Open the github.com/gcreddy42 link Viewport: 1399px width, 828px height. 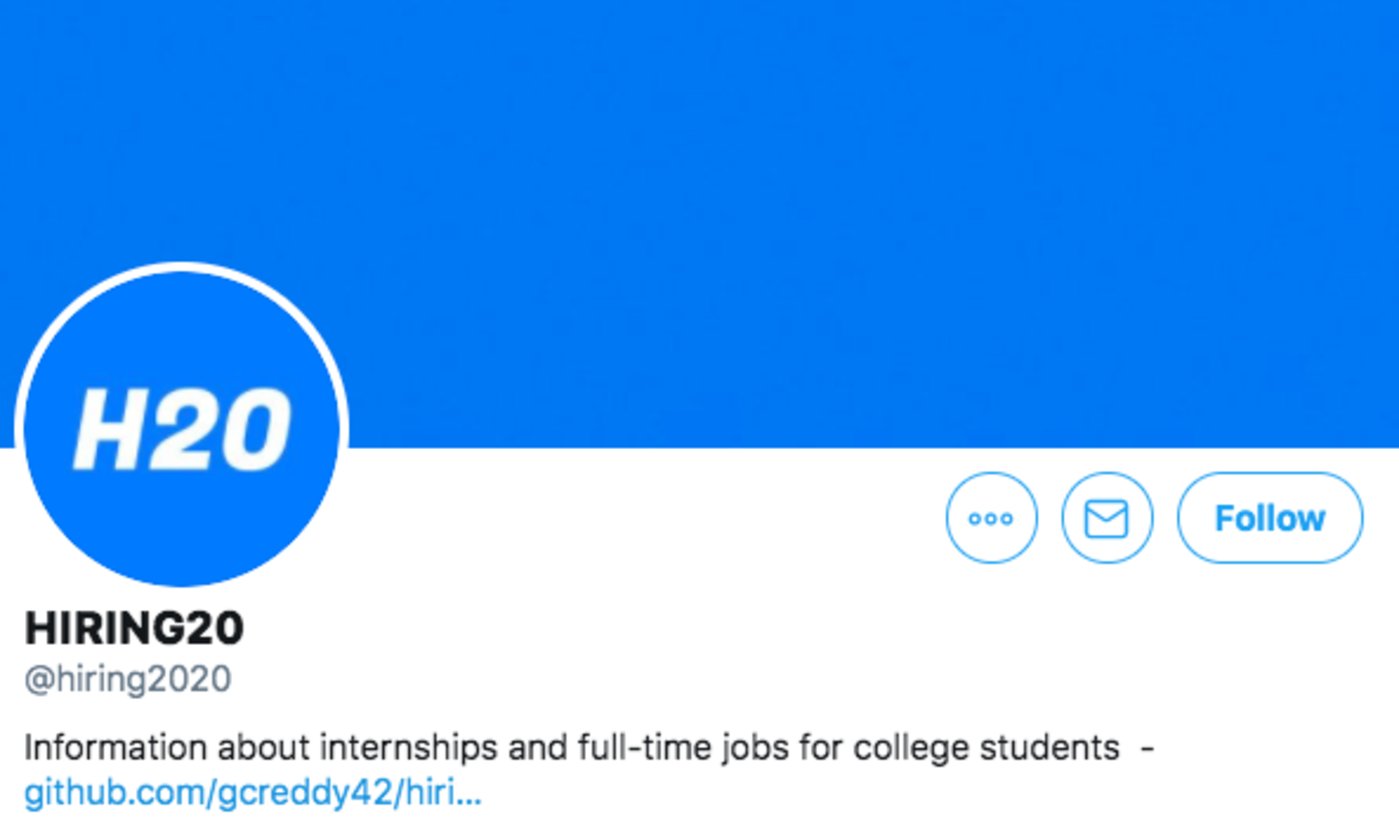(252, 793)
